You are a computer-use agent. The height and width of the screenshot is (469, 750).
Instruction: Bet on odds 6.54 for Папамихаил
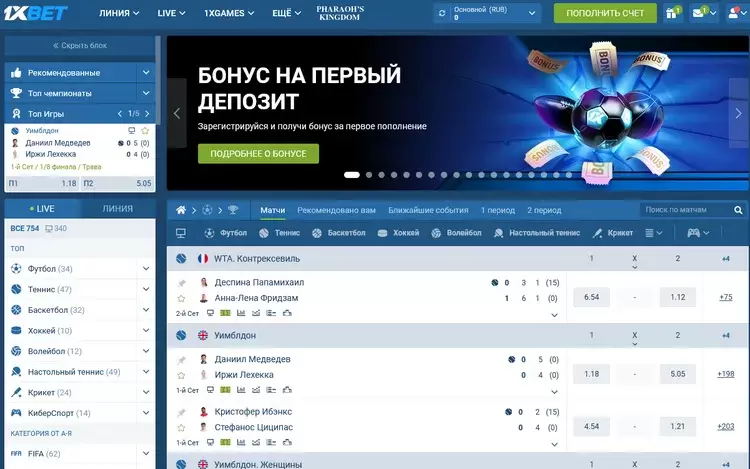click(592, 297)
